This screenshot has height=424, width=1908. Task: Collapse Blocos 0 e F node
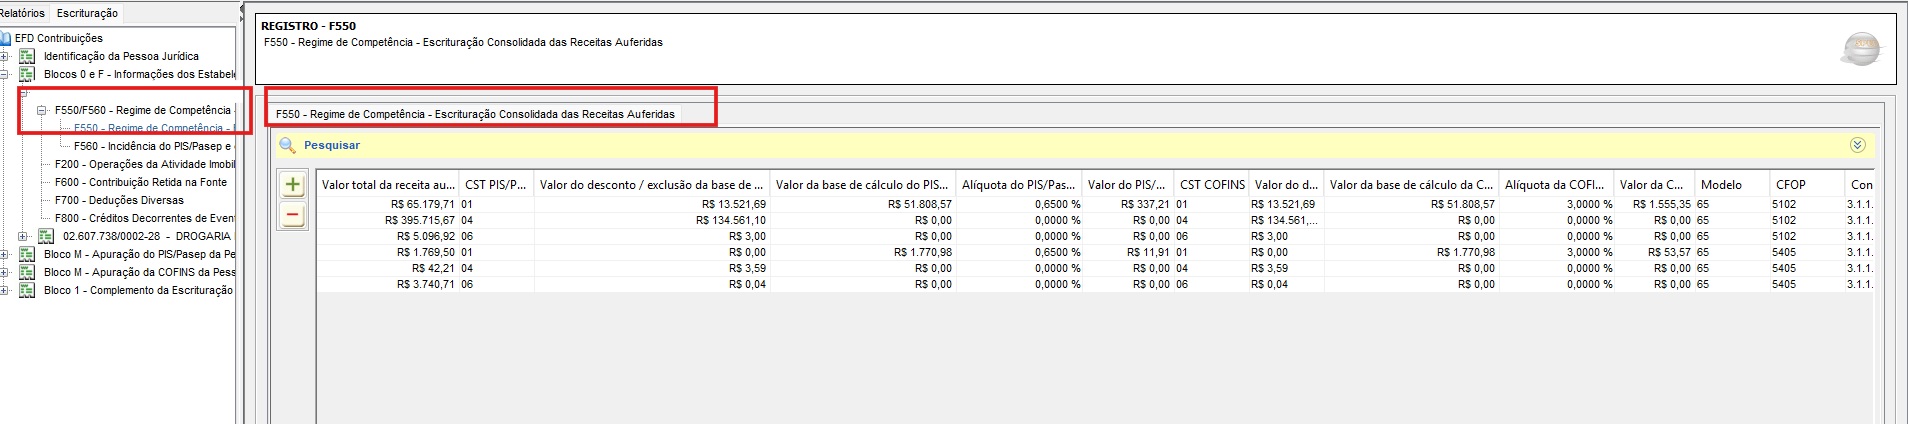(4, 74)
